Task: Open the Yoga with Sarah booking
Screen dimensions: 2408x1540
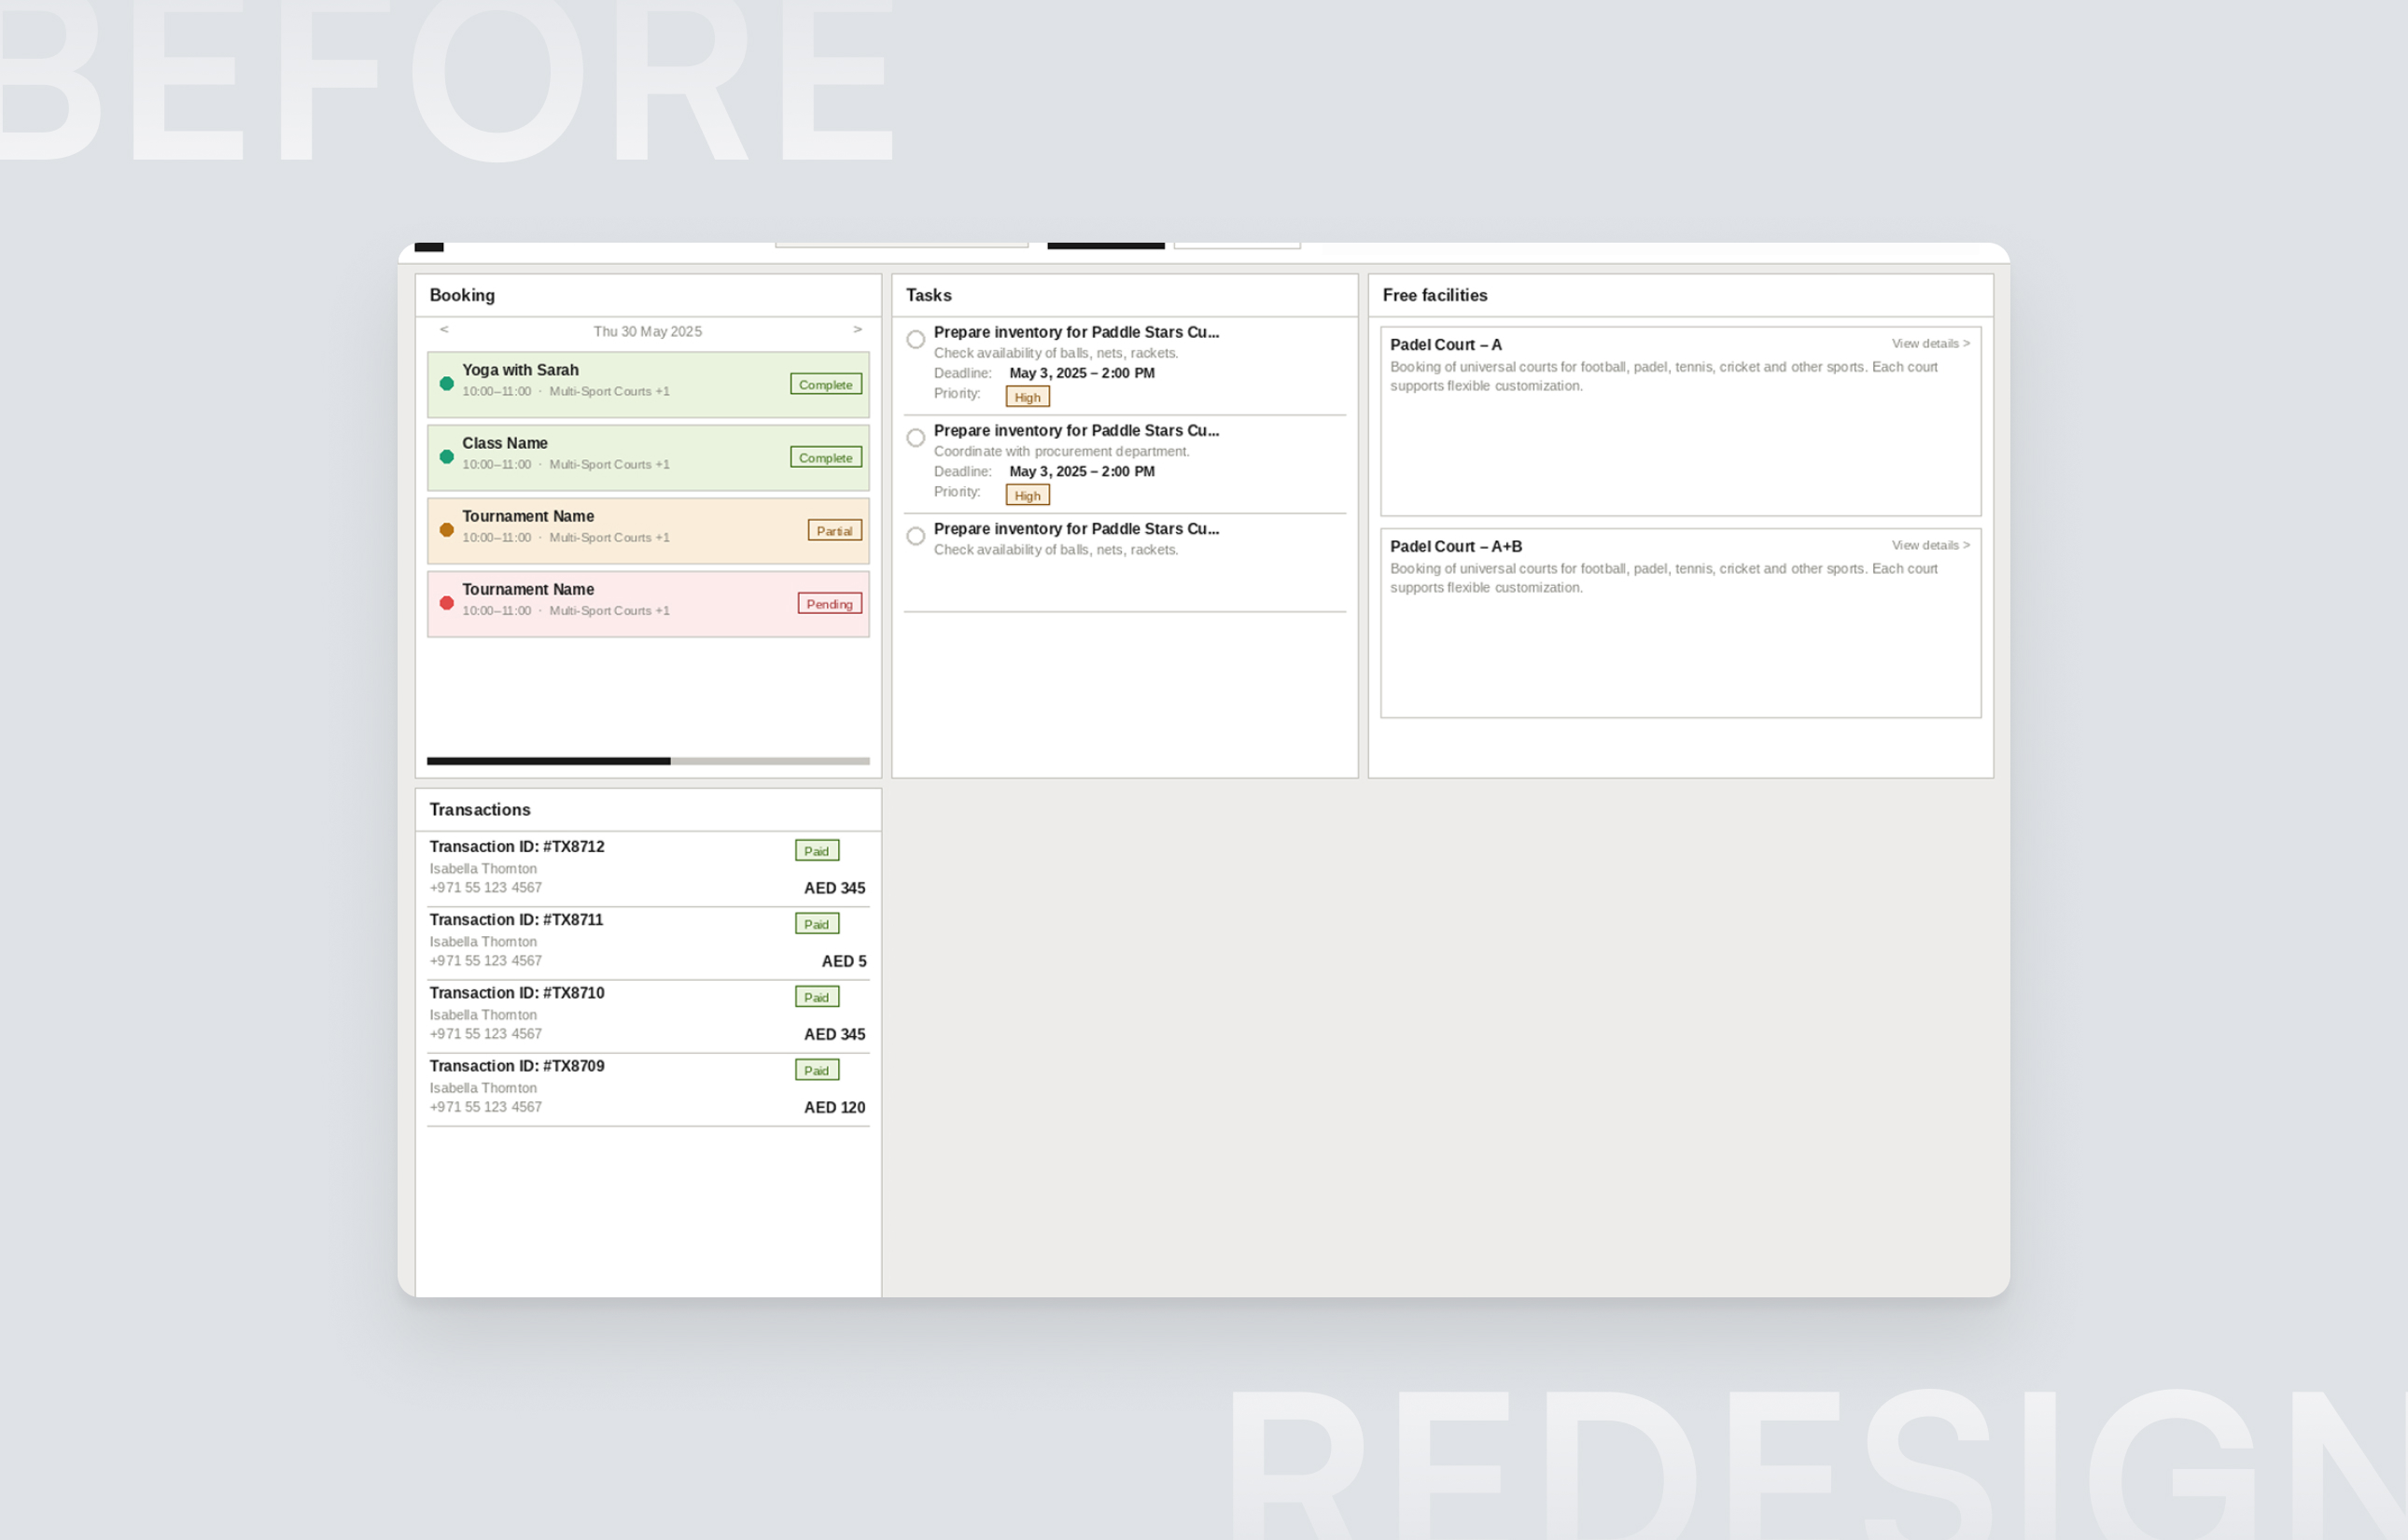Action: click(648, 384)
